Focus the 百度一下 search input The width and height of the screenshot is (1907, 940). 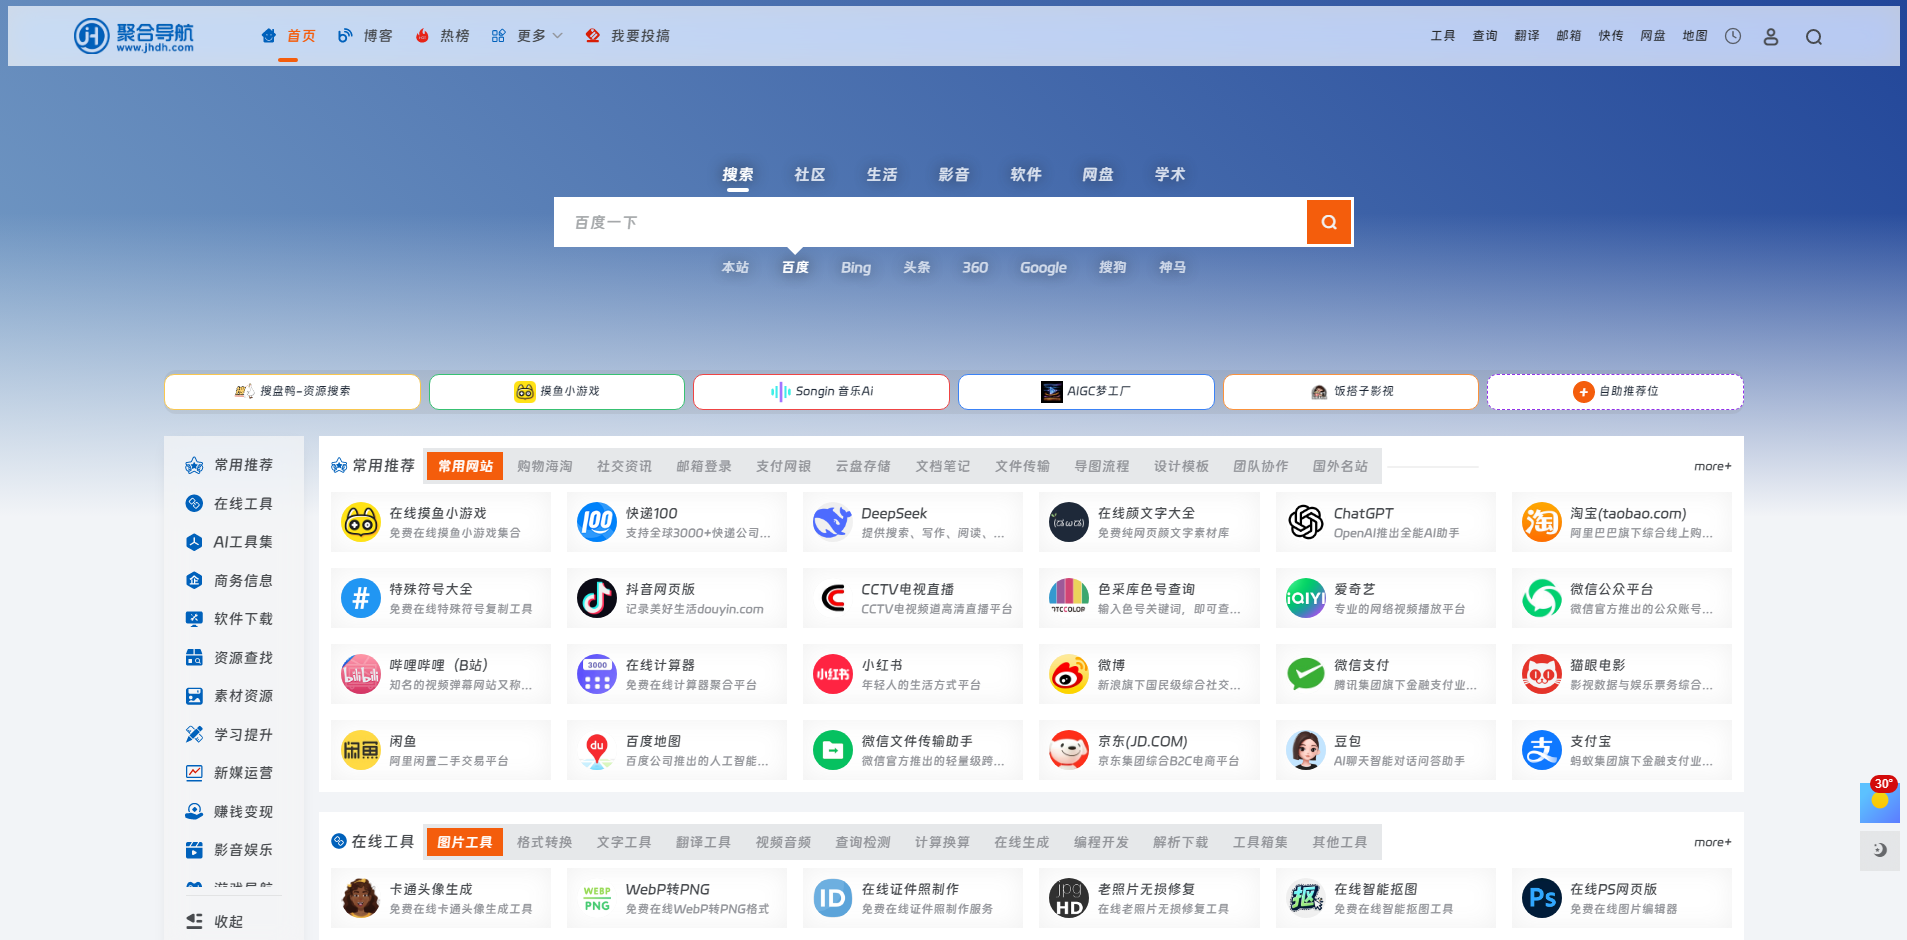[x=930, y=222]
